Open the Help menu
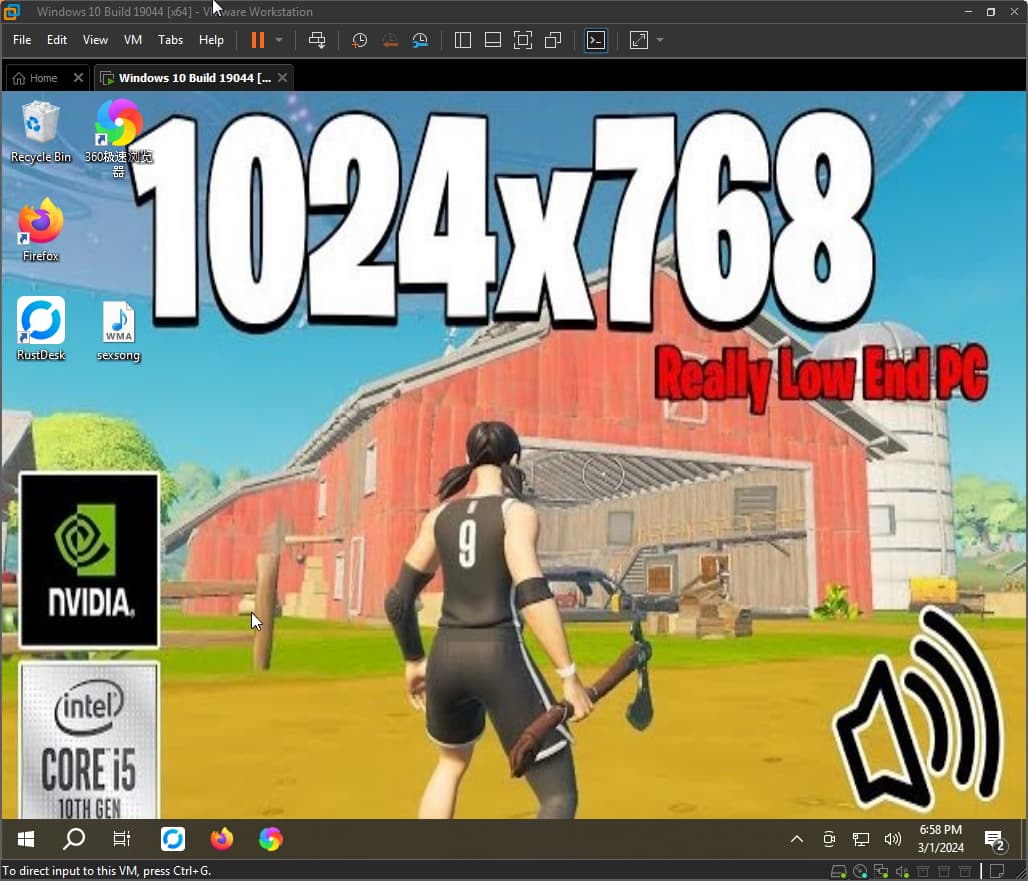Viewport: 1028px width, 881px height. 211,40
